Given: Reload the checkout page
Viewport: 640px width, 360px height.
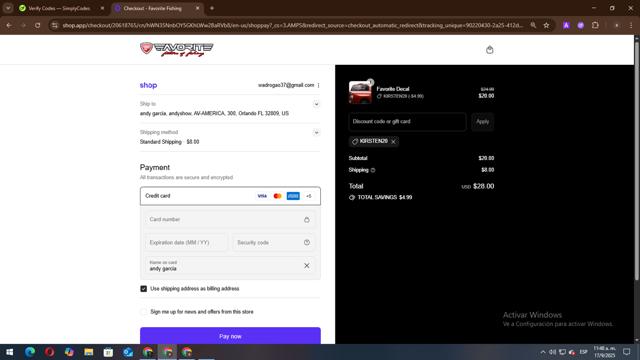Looking at the screenshot, I should tap(38, 25).
